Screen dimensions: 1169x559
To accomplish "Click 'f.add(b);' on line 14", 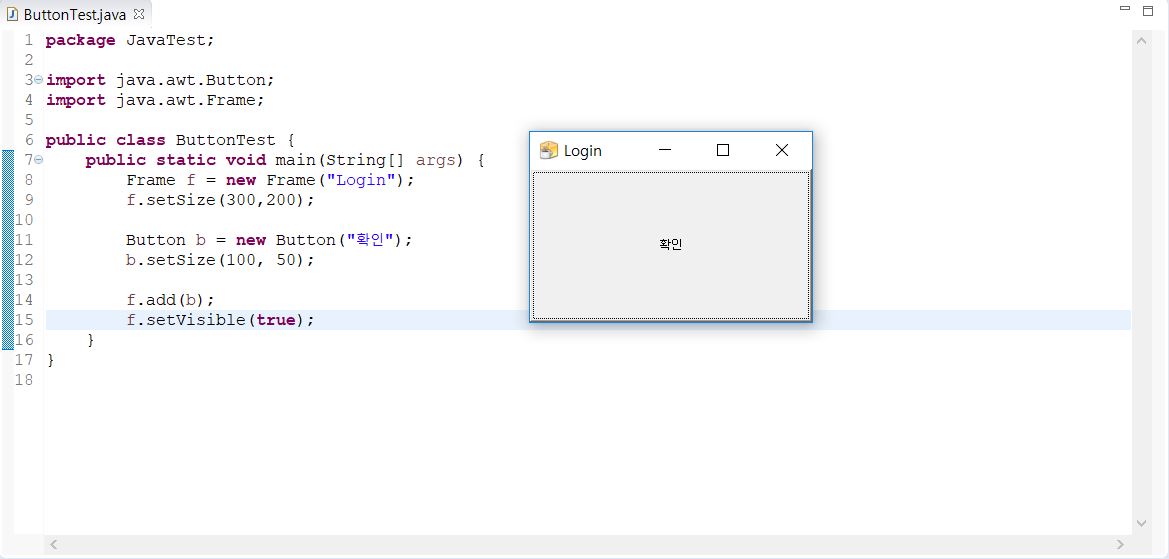I will 170,300.
